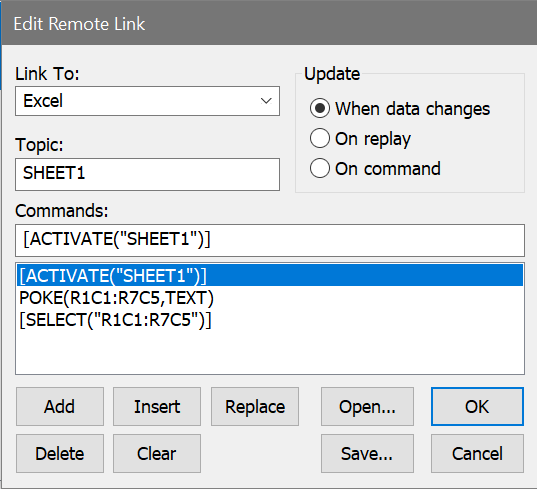Click the Insert button
537x489 pixels.
[x=157, y=406]
